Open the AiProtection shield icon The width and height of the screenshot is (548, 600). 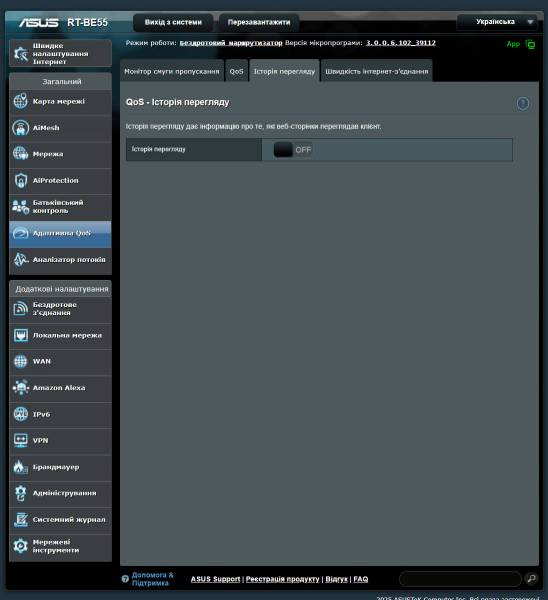21,180
